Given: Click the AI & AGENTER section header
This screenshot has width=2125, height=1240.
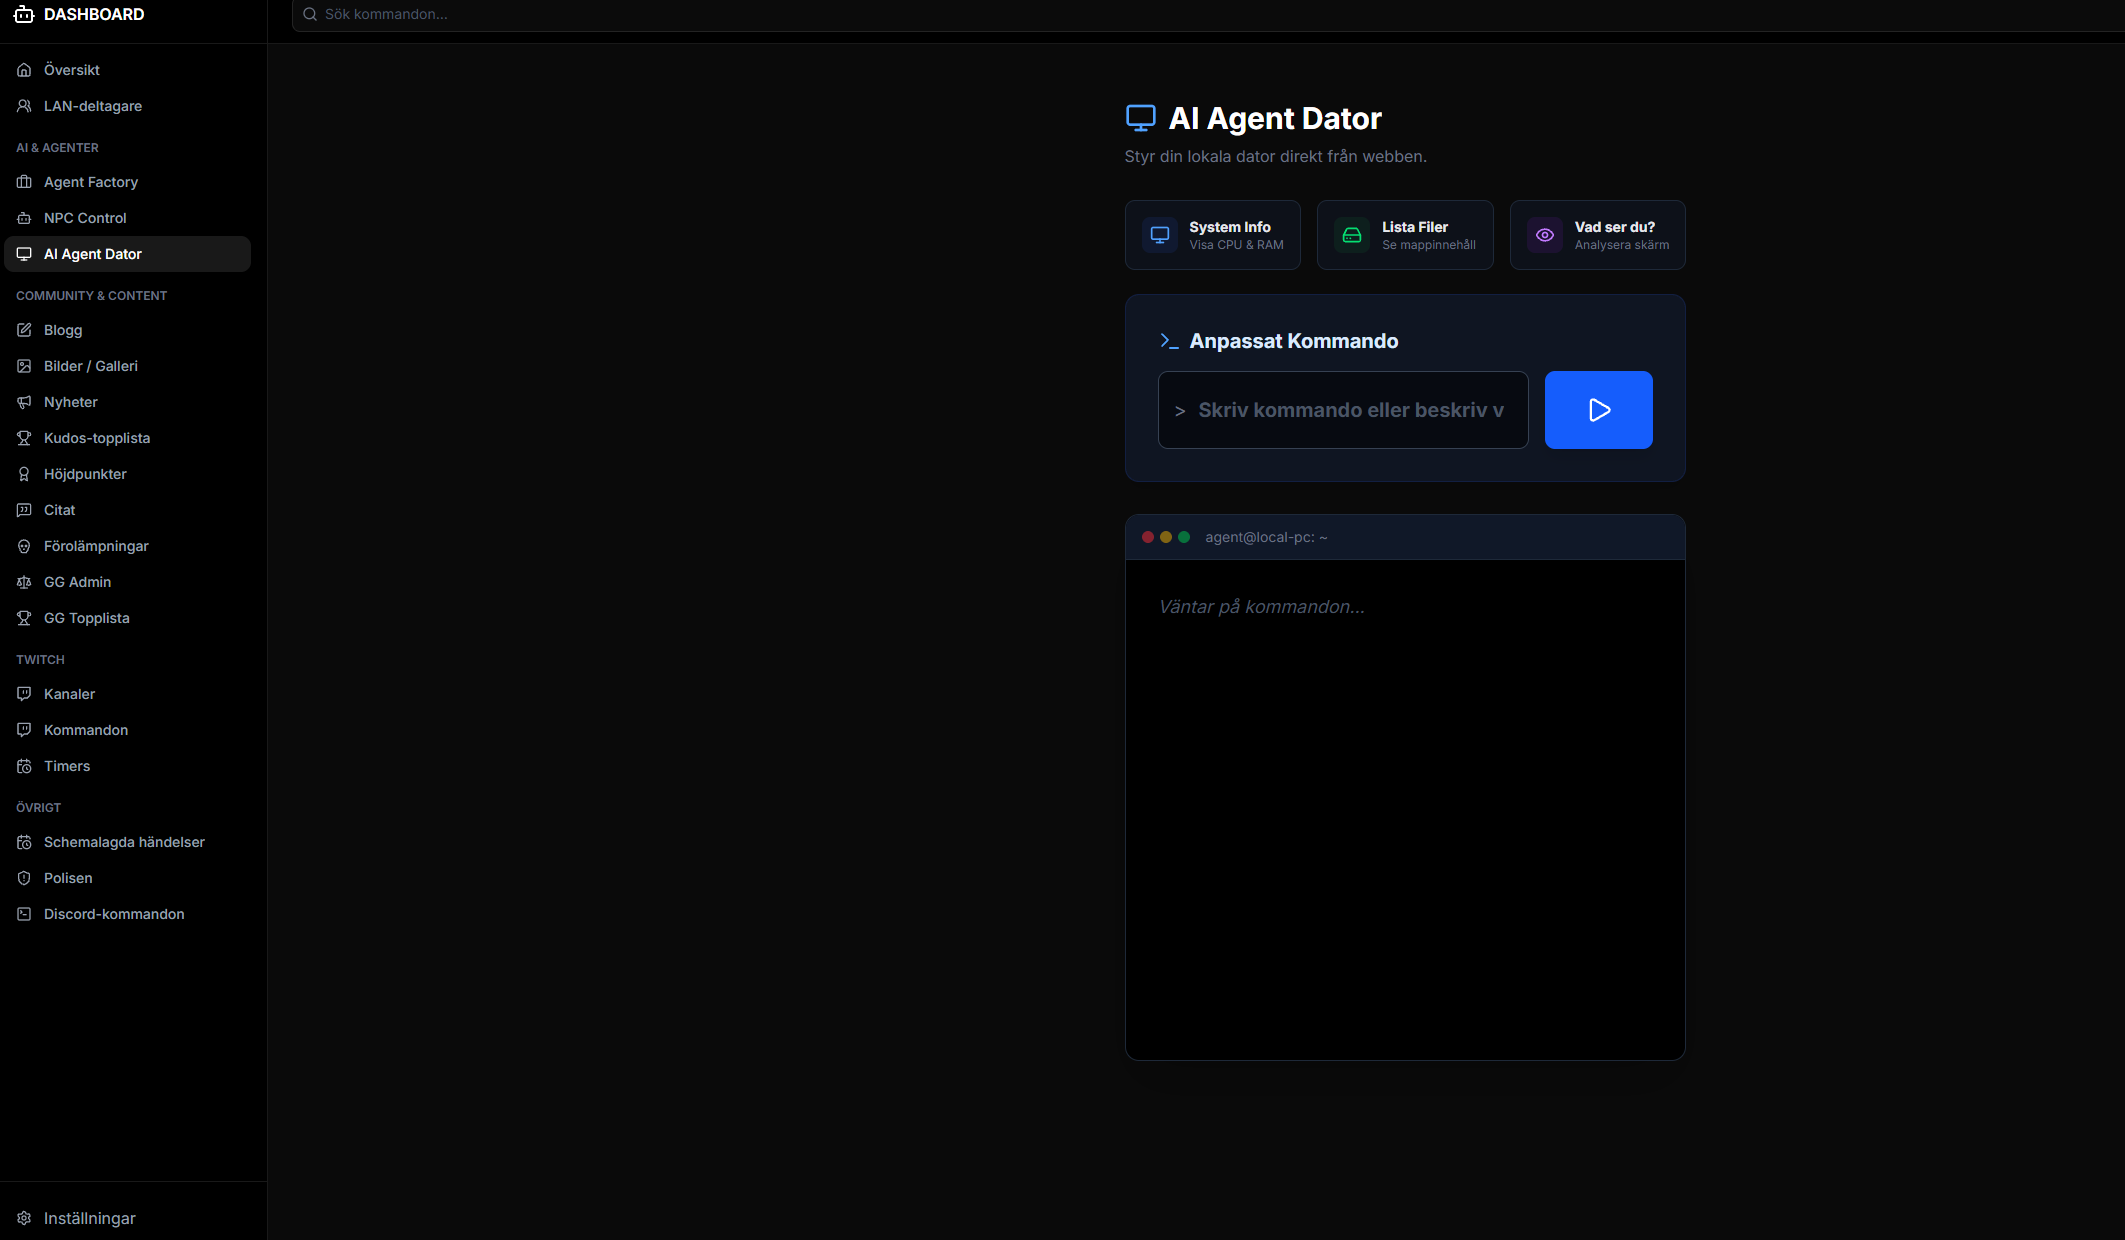Looking at the screenshot, I should 57,148.
